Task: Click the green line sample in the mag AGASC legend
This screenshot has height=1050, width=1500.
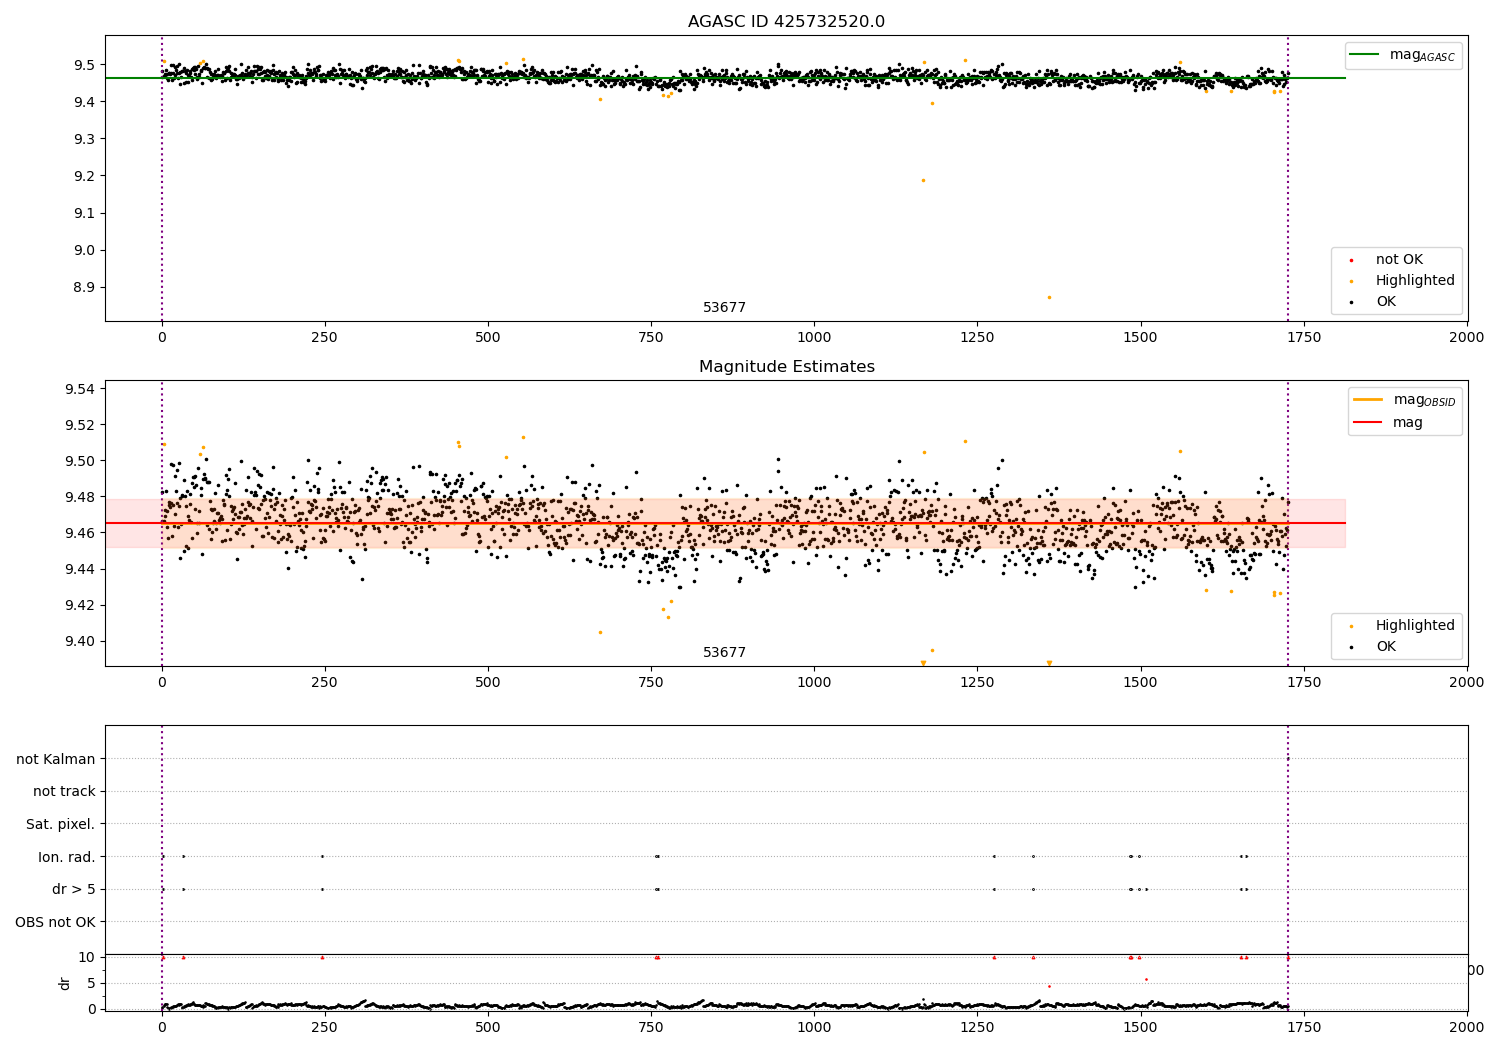Action: pos(1364,55)
